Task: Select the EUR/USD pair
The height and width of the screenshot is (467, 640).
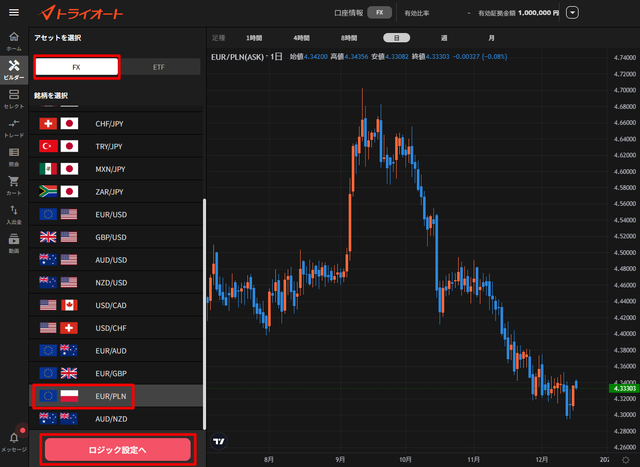Action: pos(116,214)
